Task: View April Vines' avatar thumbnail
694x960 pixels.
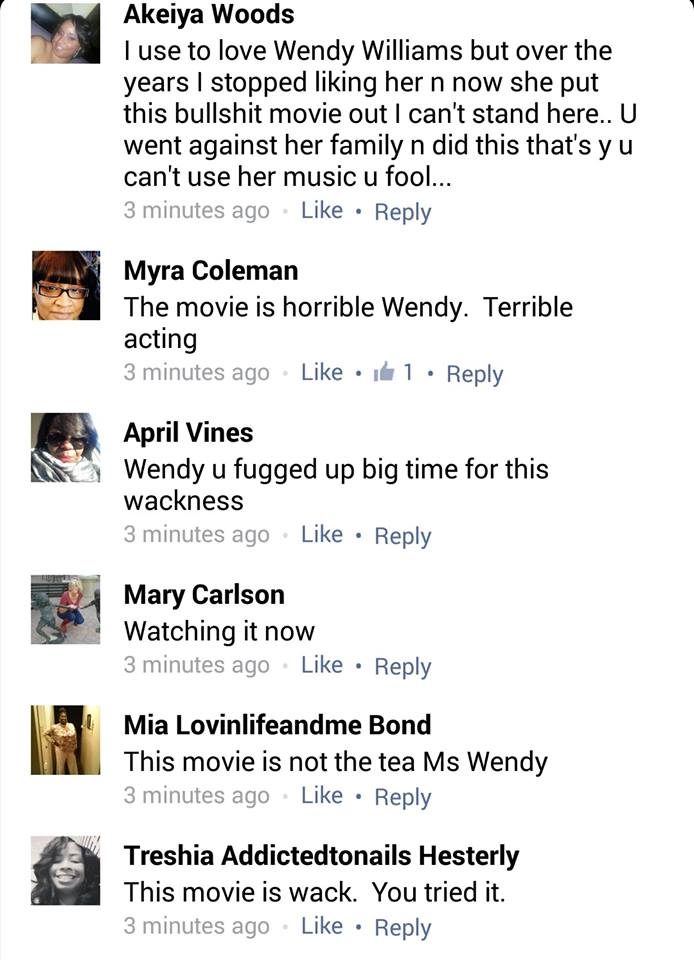Action: coord(66,448)
